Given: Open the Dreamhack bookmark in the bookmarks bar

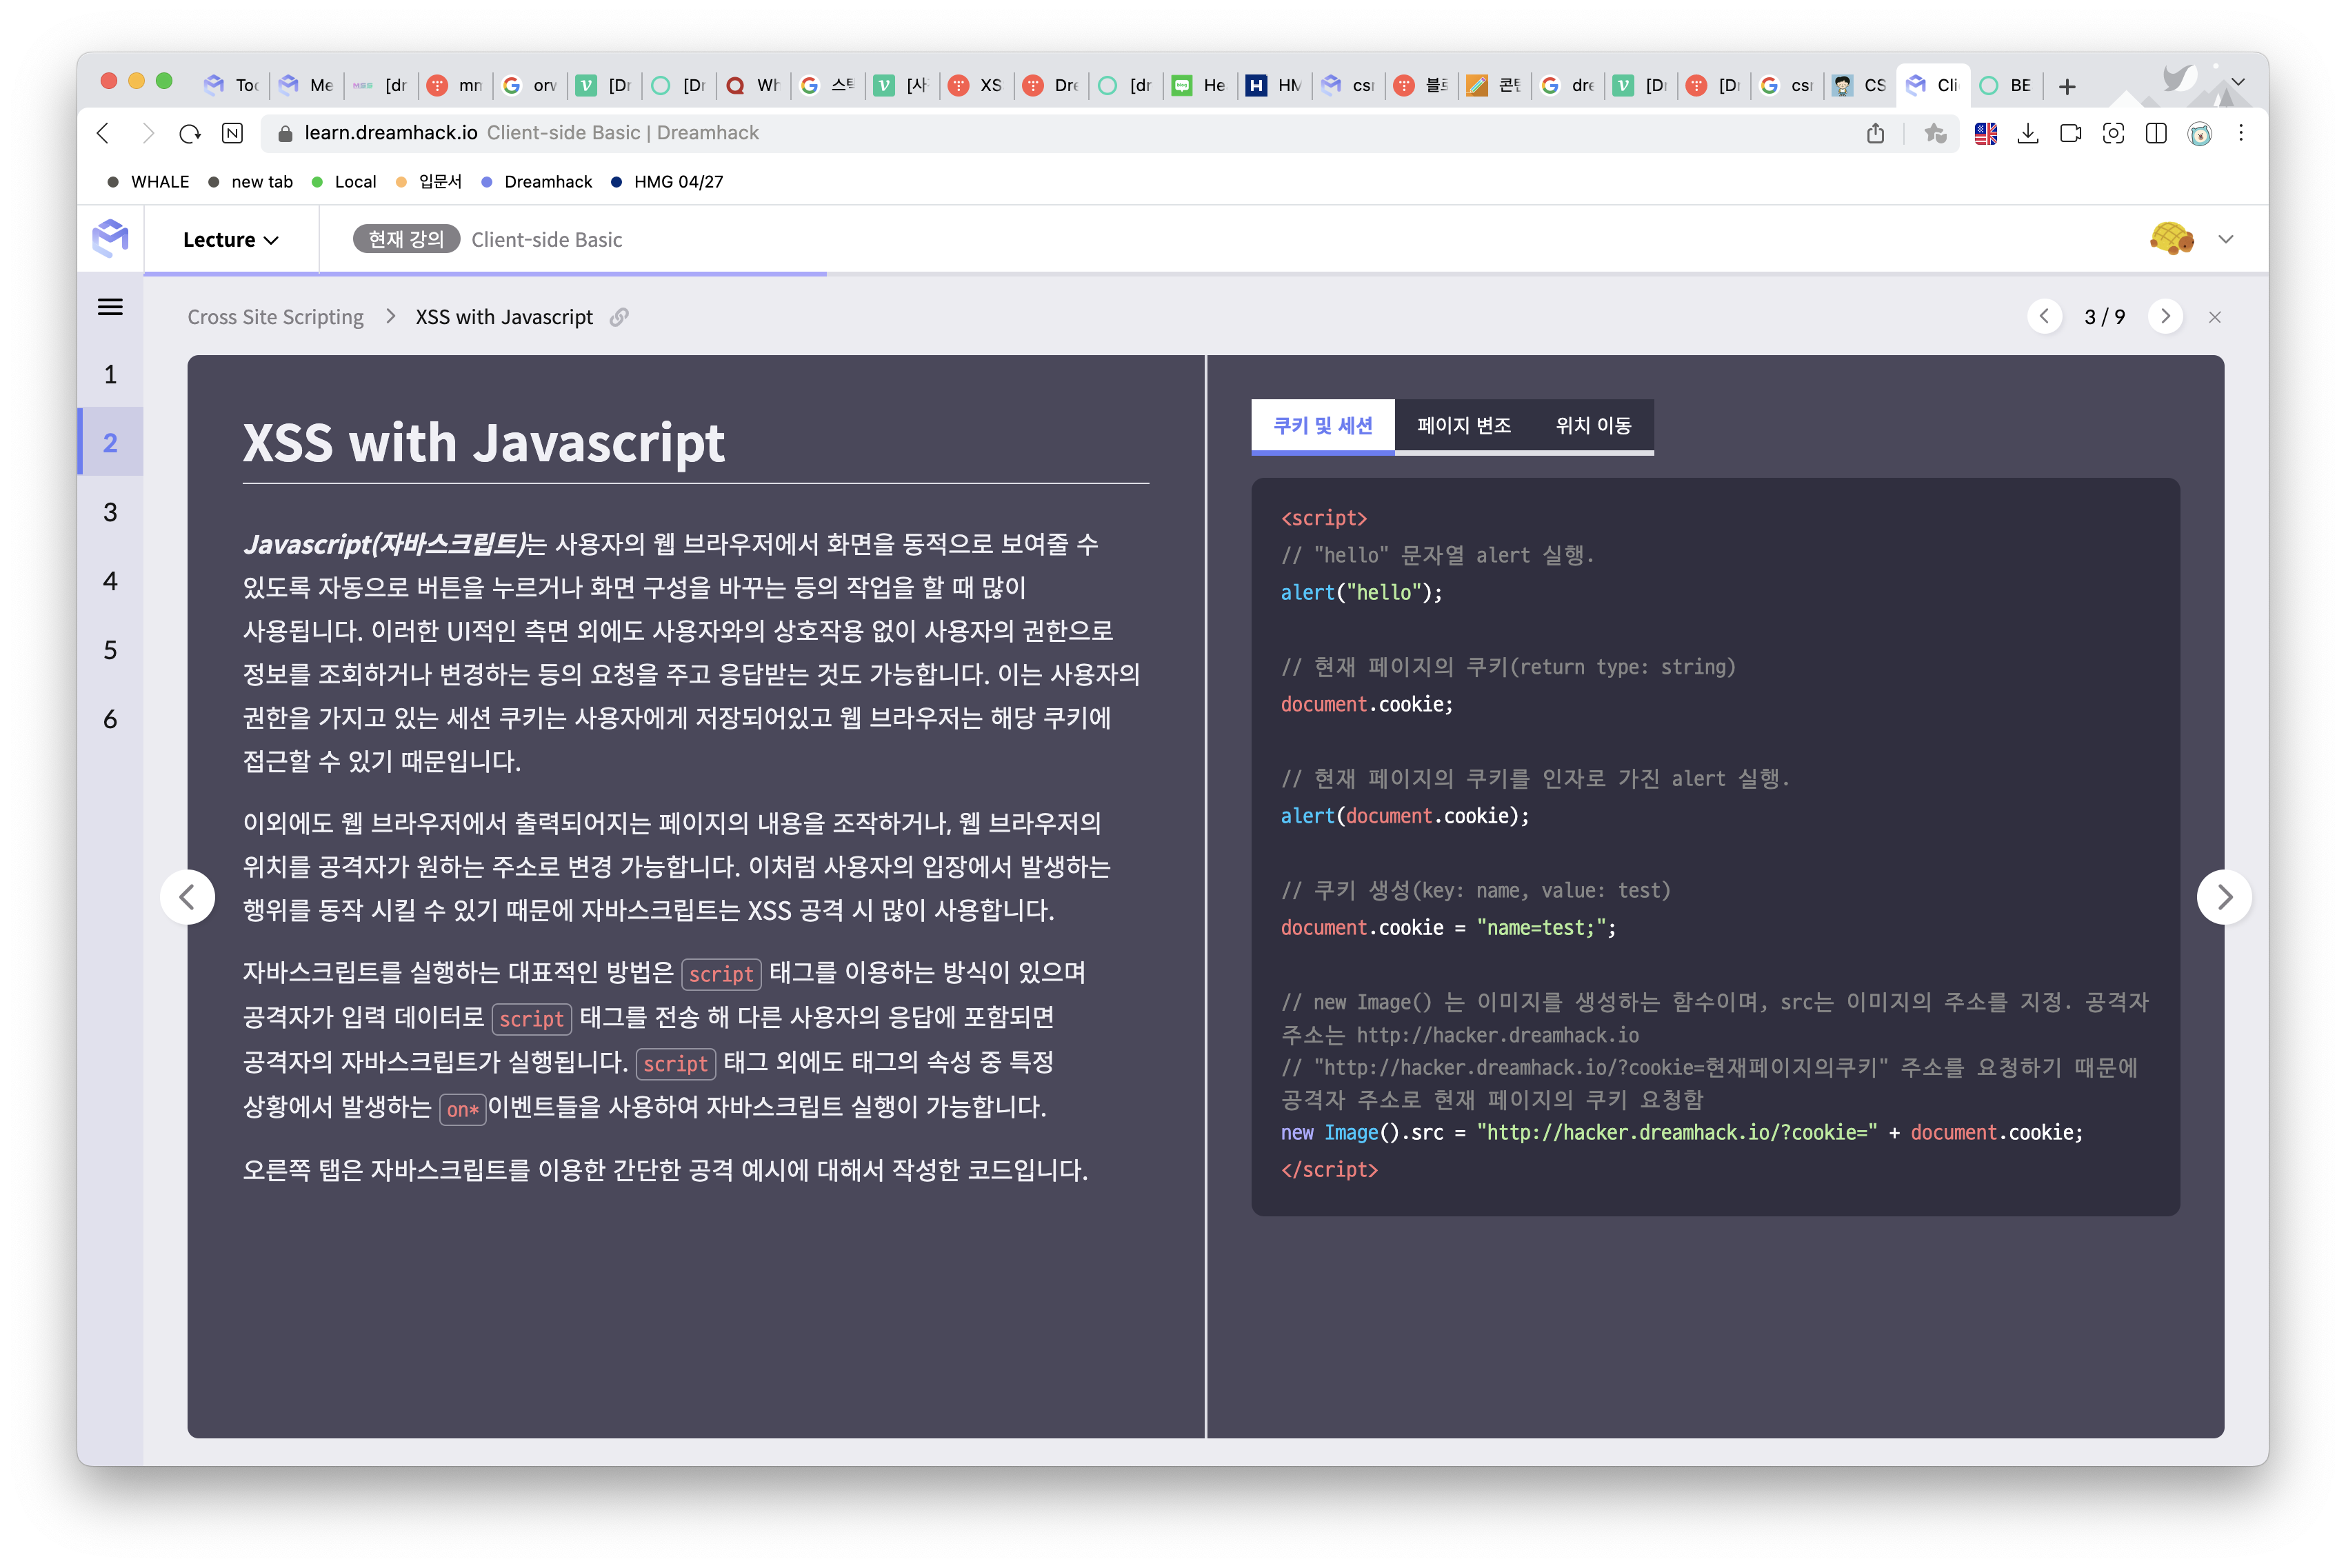Looking at the screenshot, I should coord(547,182).
